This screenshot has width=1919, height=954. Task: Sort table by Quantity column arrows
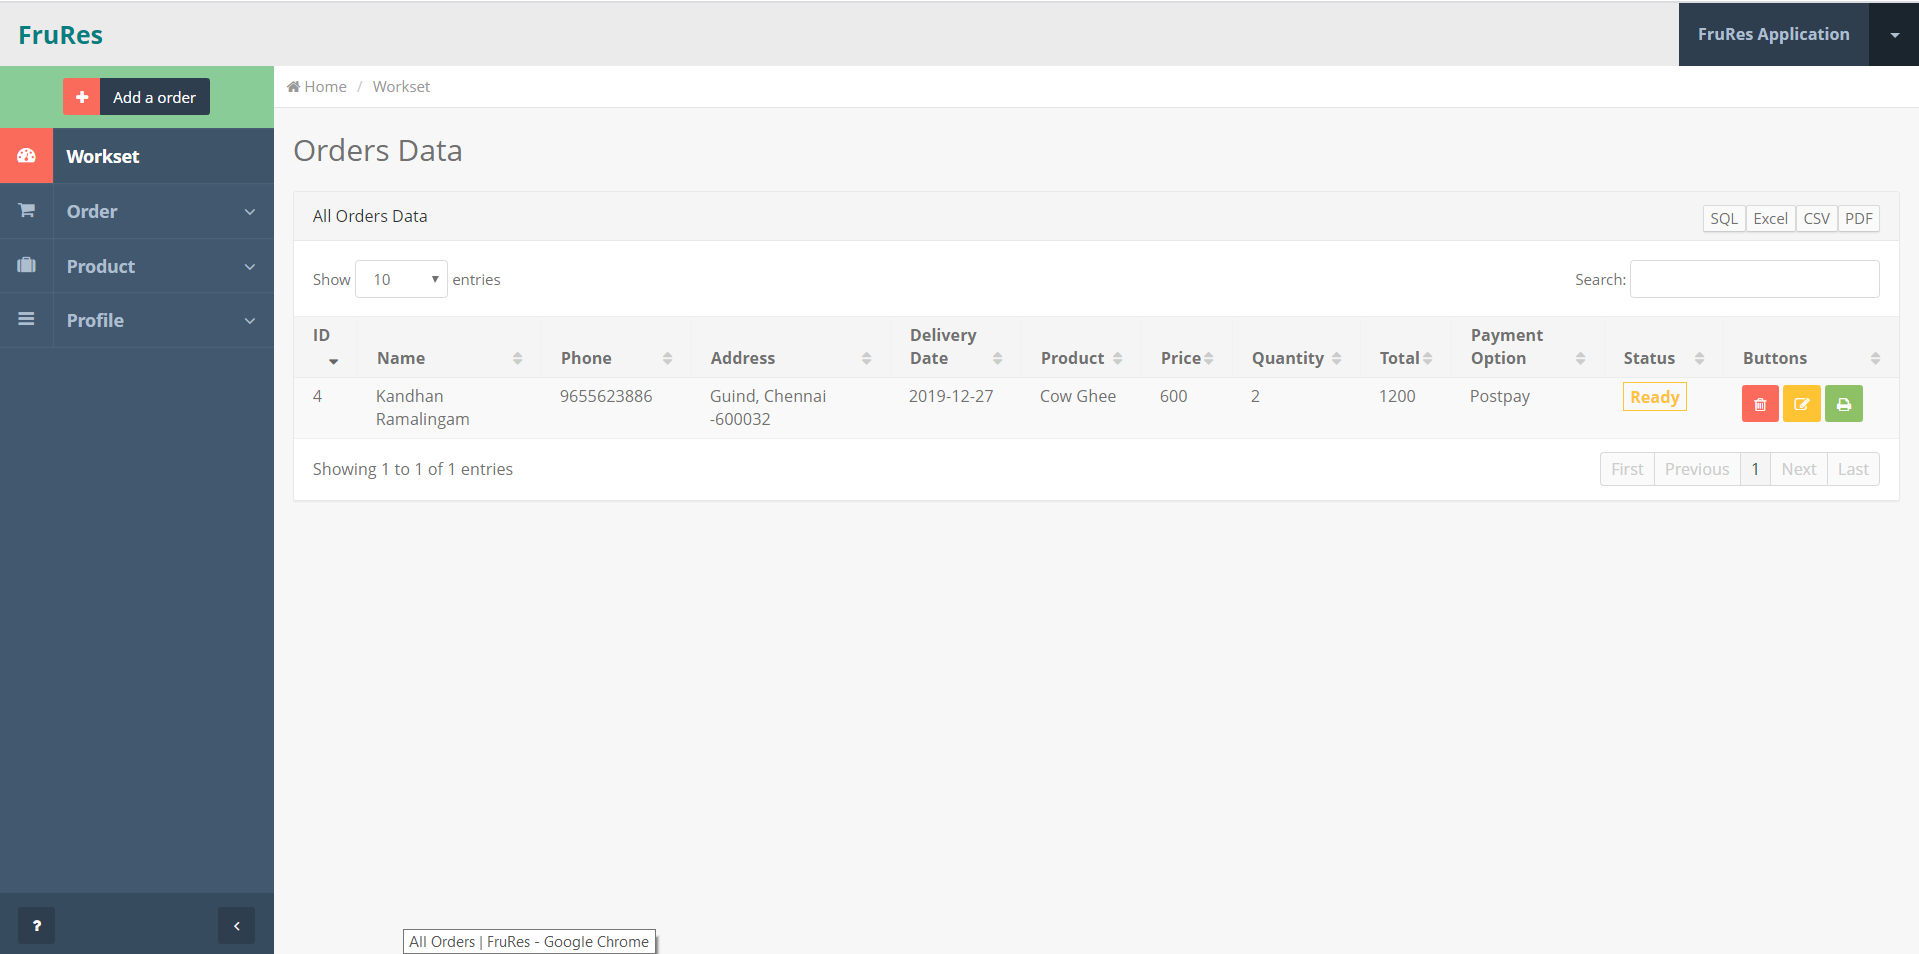(x=1336, y=358)
